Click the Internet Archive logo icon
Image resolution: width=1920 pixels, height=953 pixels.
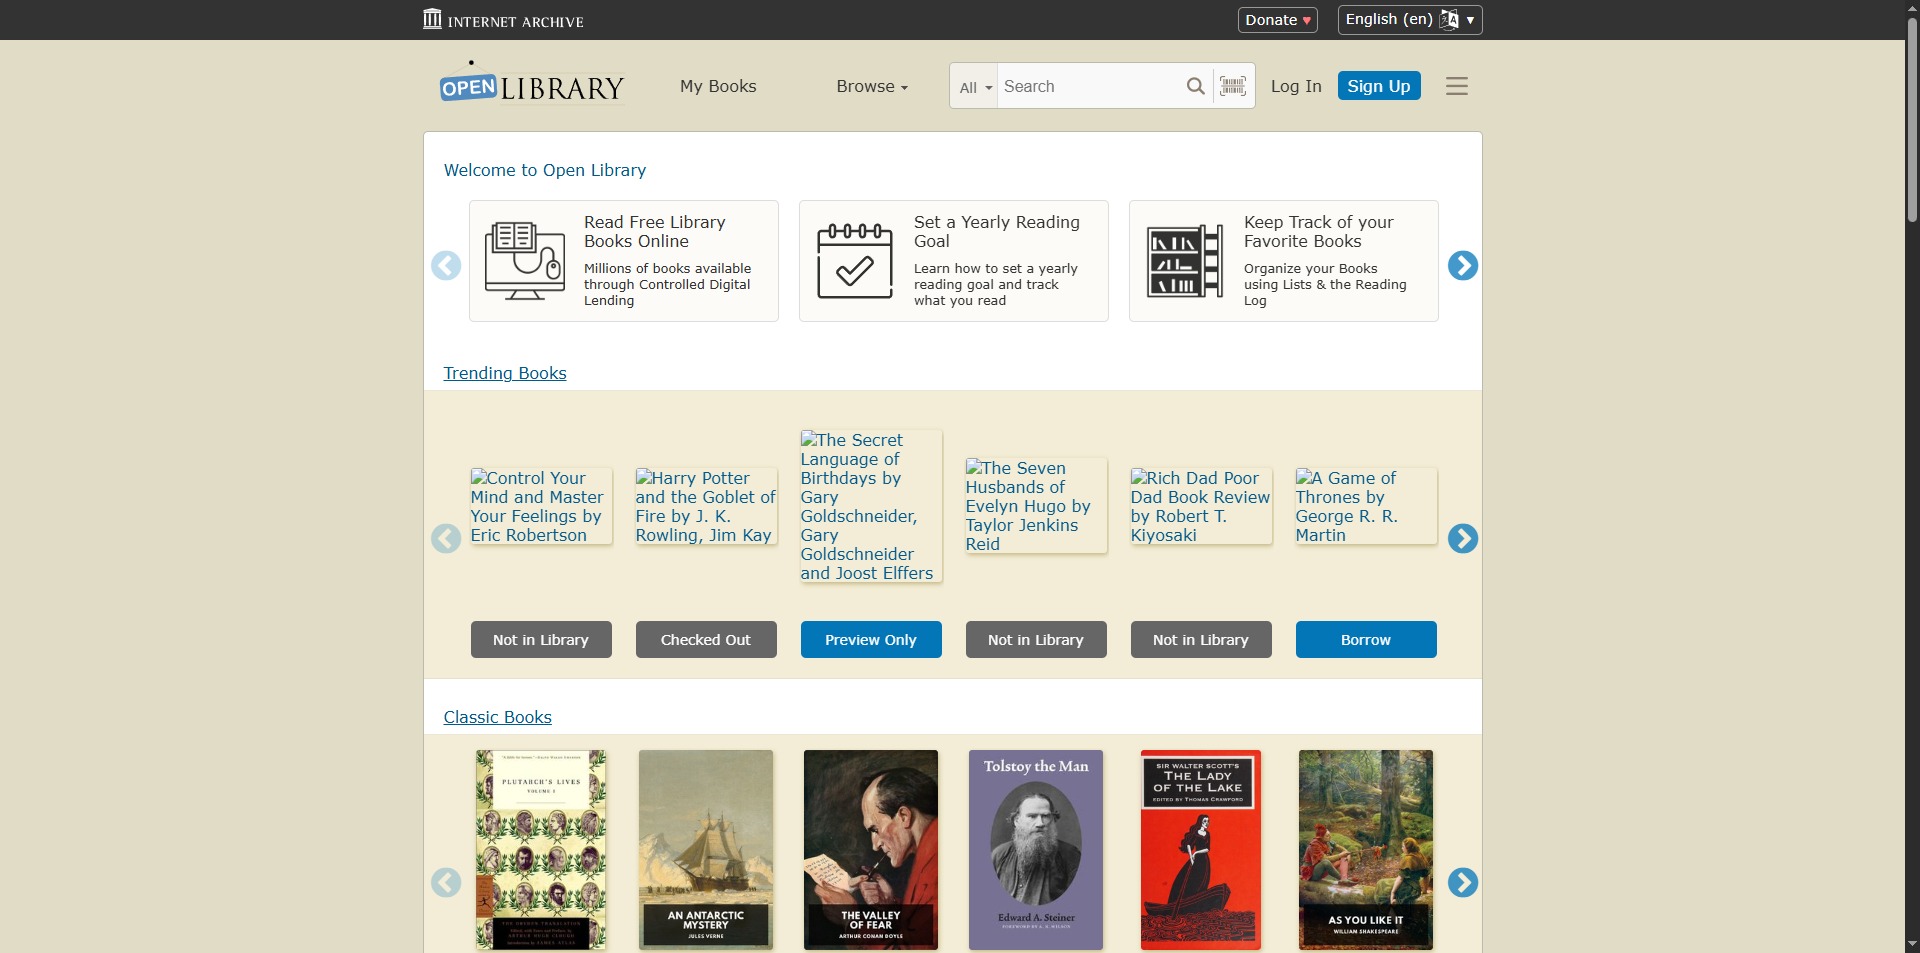tap(432, 19)
